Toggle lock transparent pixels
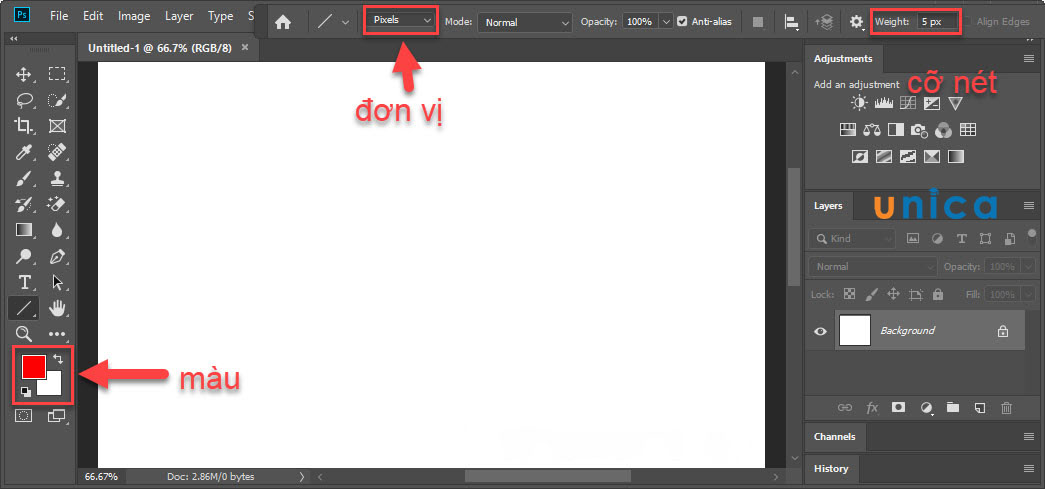This screenshot has width=1045, height=489. 849,294
